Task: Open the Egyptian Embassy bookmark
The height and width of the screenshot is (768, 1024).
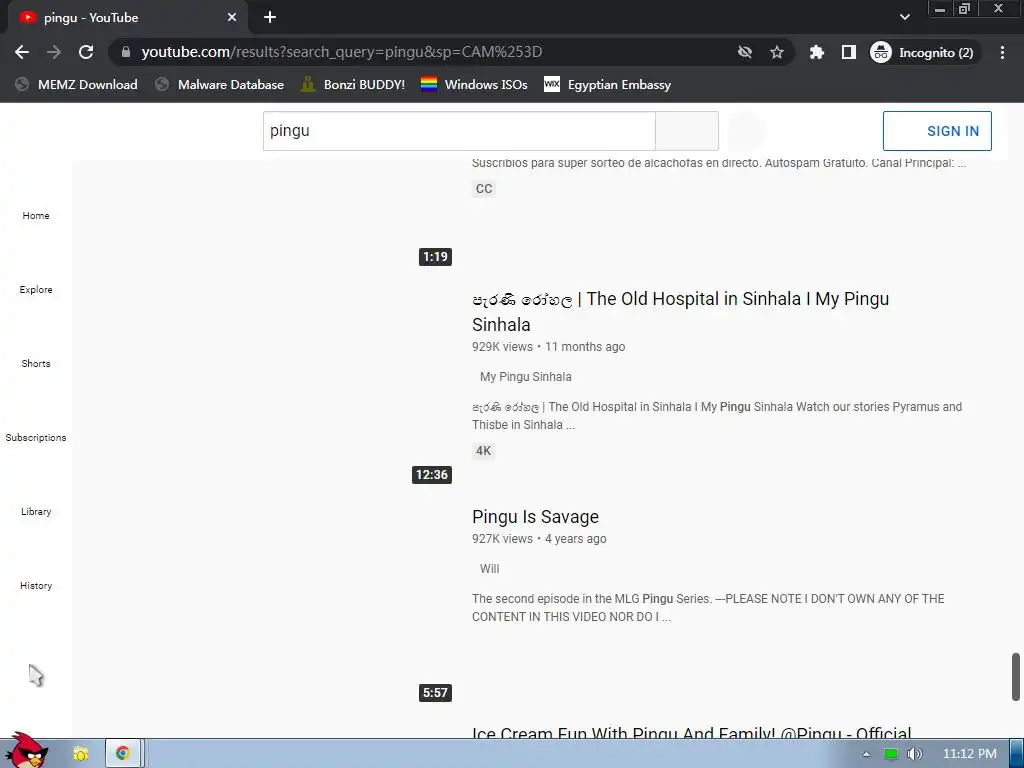Action: click(608, 85)
